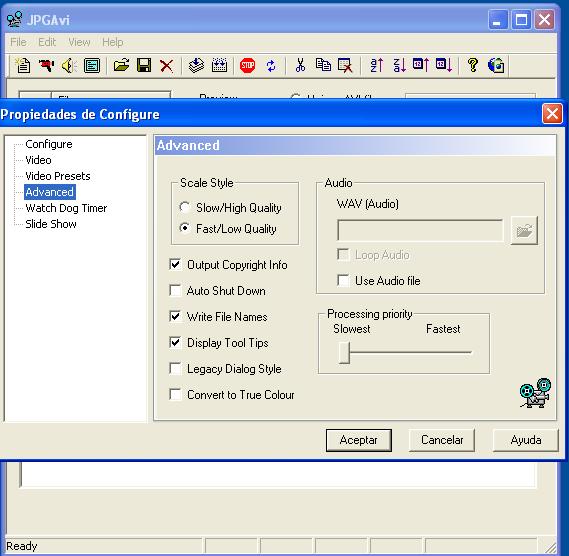The width and height of the screenshot is (569, 556).
Task: Click the JPGAvi title bar app icon
Action: click(15, 20)
